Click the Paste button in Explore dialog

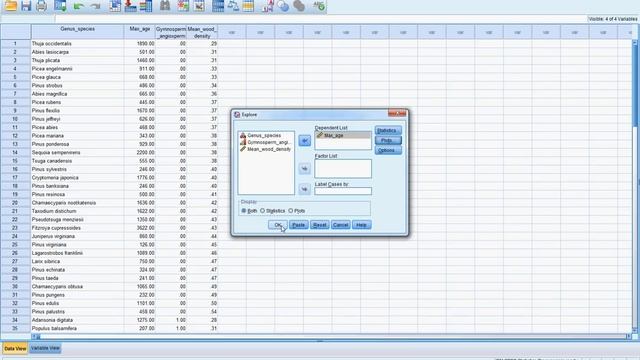[299, 225]
